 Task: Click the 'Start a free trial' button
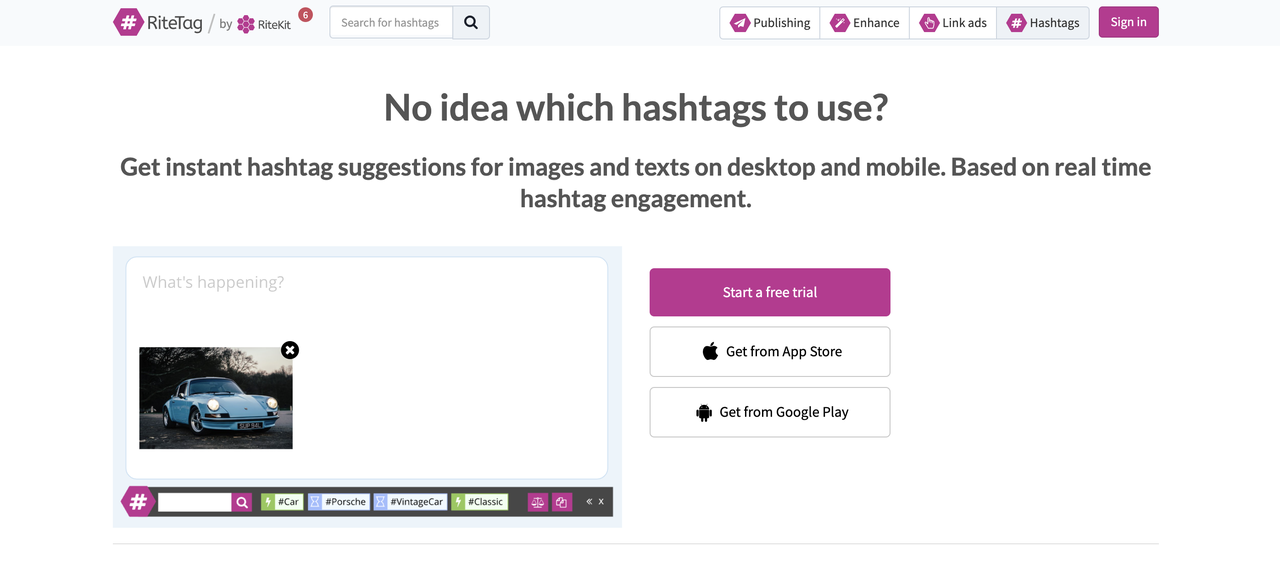(770, 292)
